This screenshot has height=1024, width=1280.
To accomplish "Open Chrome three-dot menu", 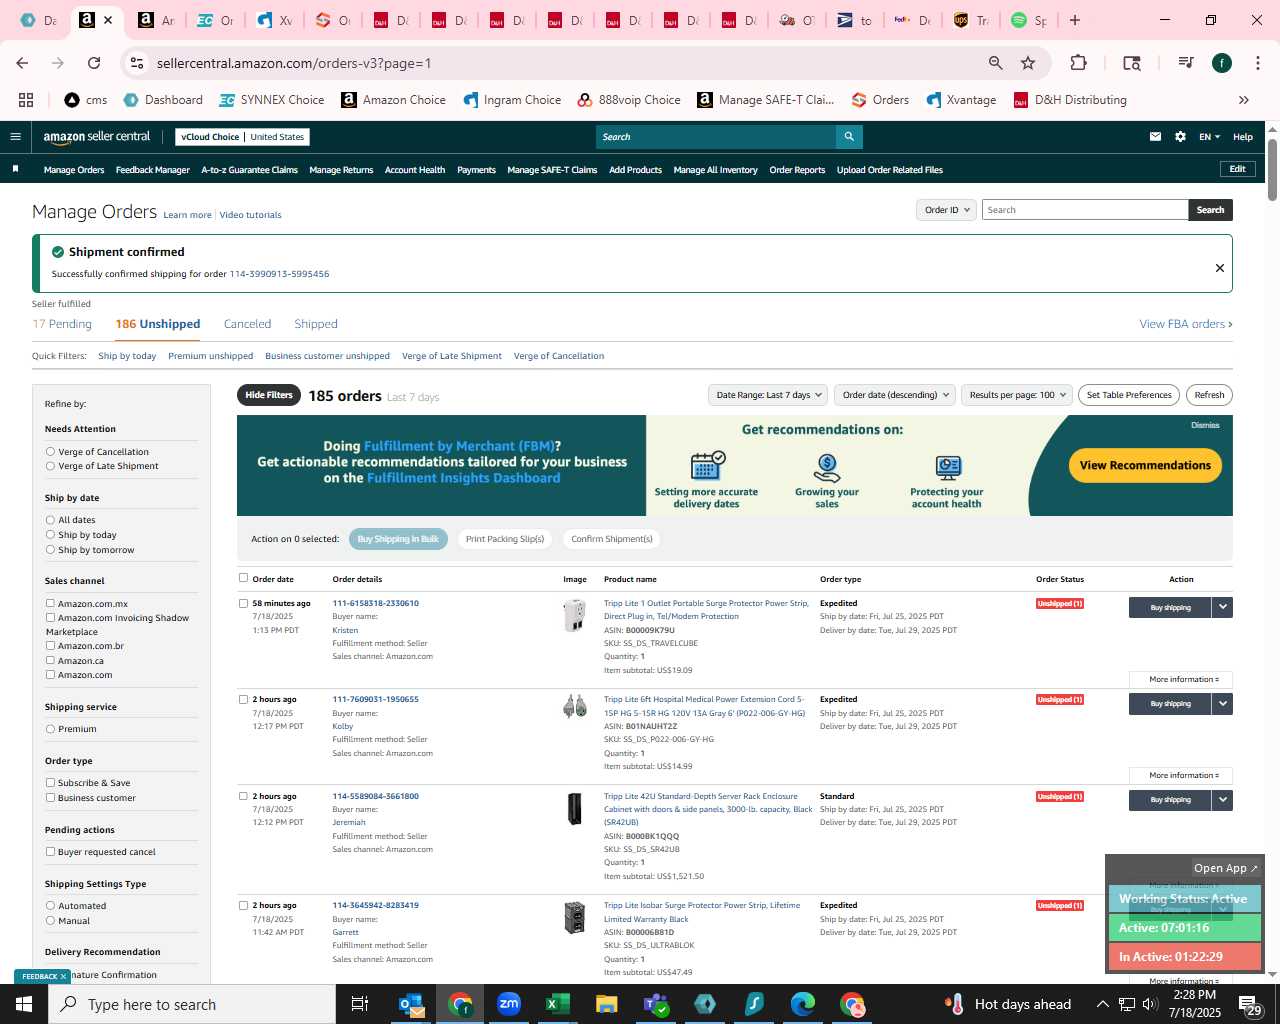I will tap(1257, 63).
